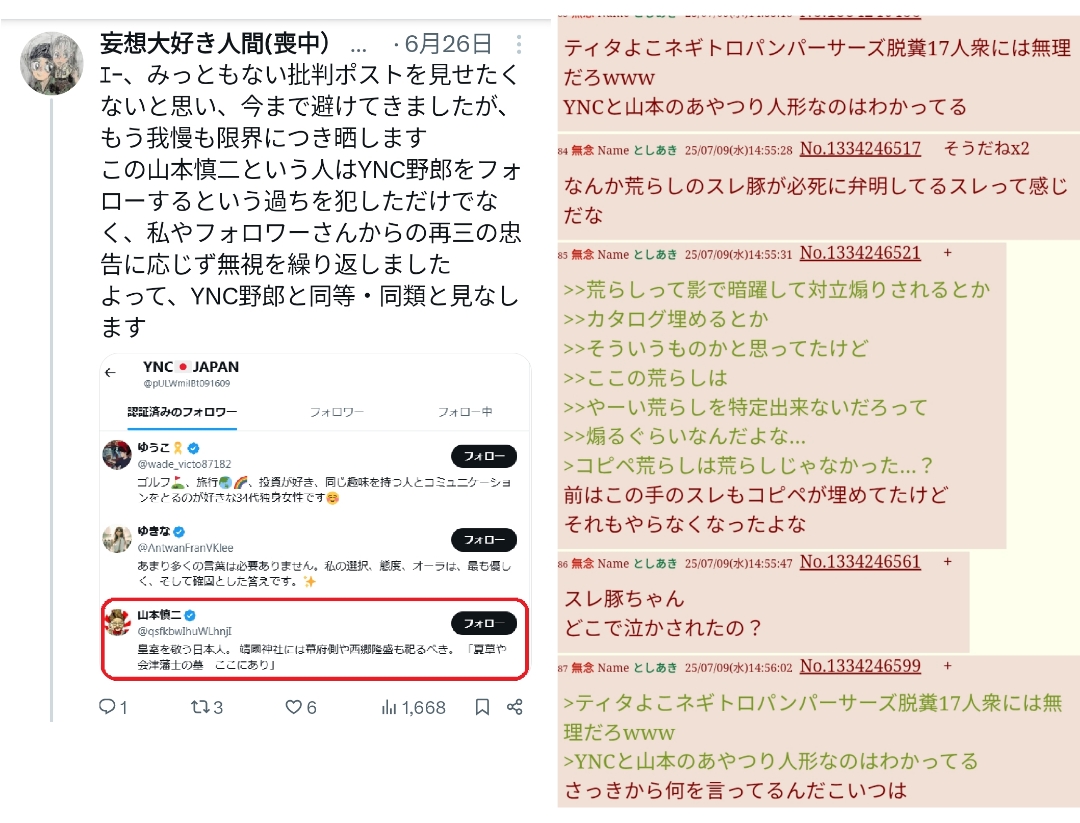This screenshot has width=1080, height=823.
Task: Bookmark the post with the bookmark icon
Action: click(482, 707)
